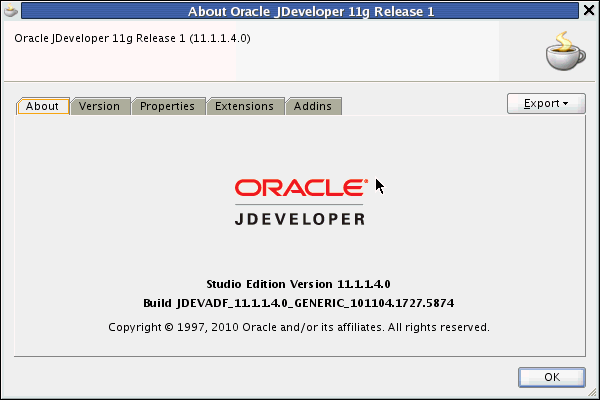
Task: Click the Copyright 1997, 2010 Oracle text
Action: coord(299,327)
